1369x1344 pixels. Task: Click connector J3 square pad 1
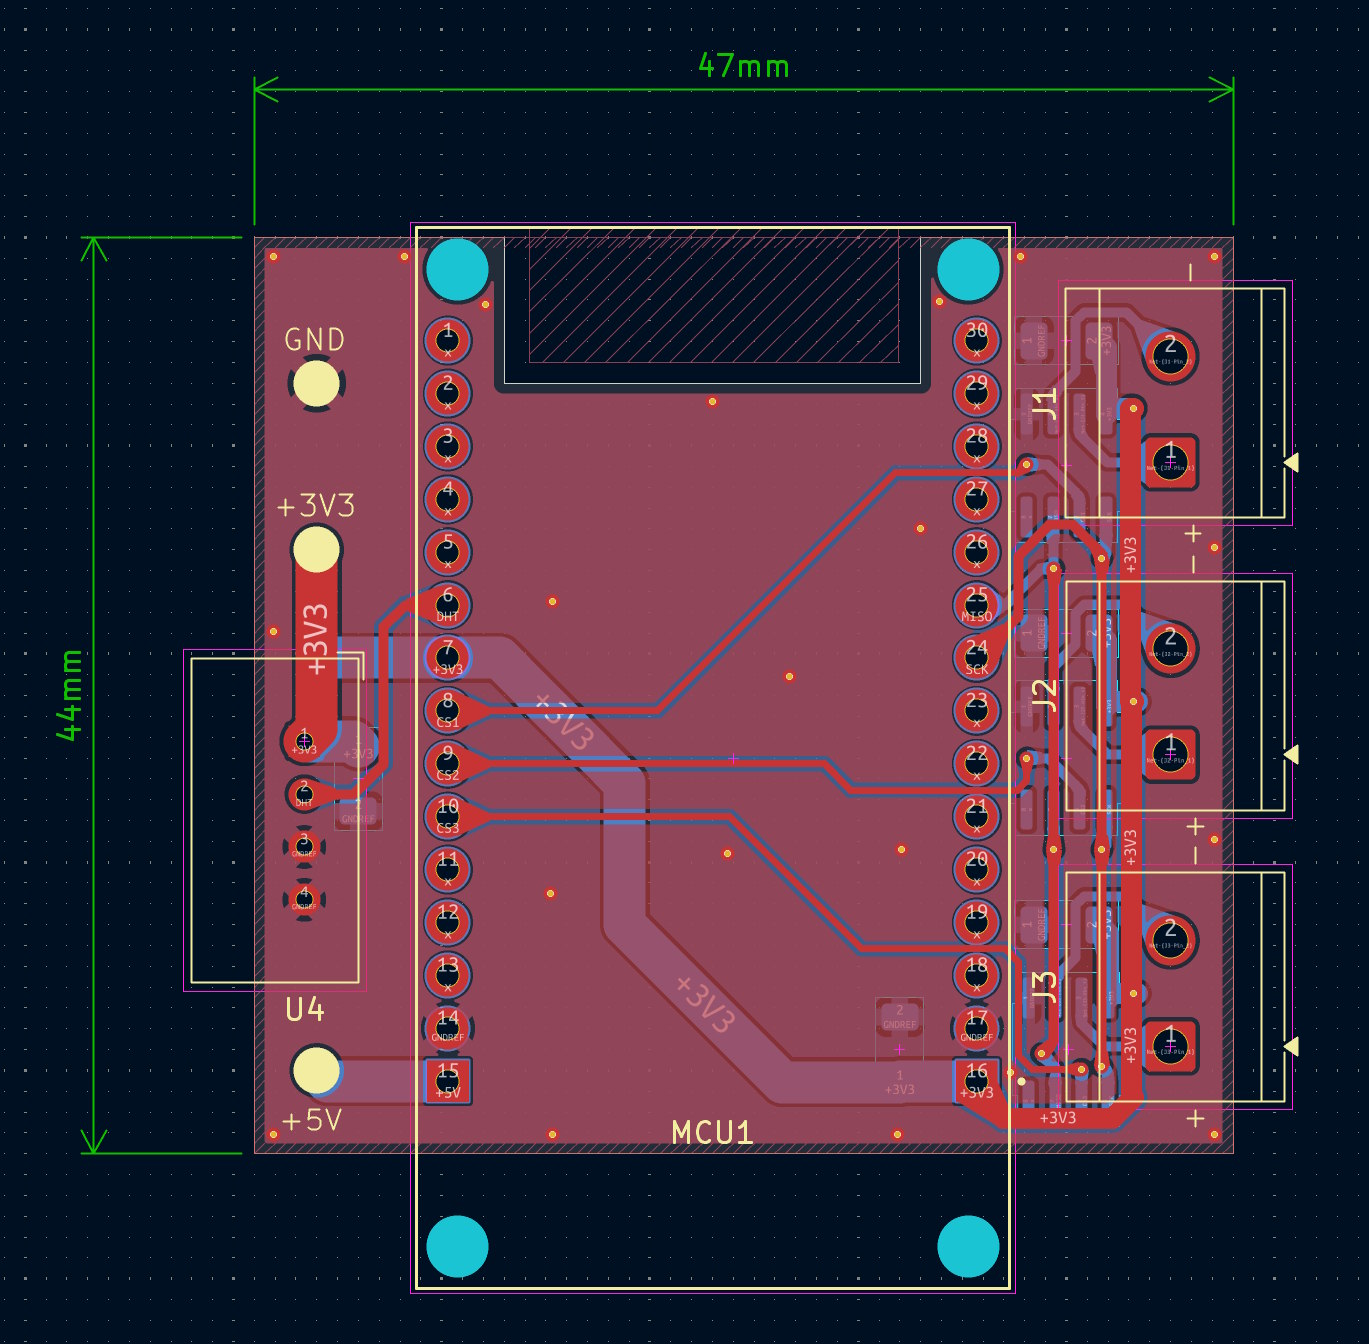click(x=1170, y=1045)
